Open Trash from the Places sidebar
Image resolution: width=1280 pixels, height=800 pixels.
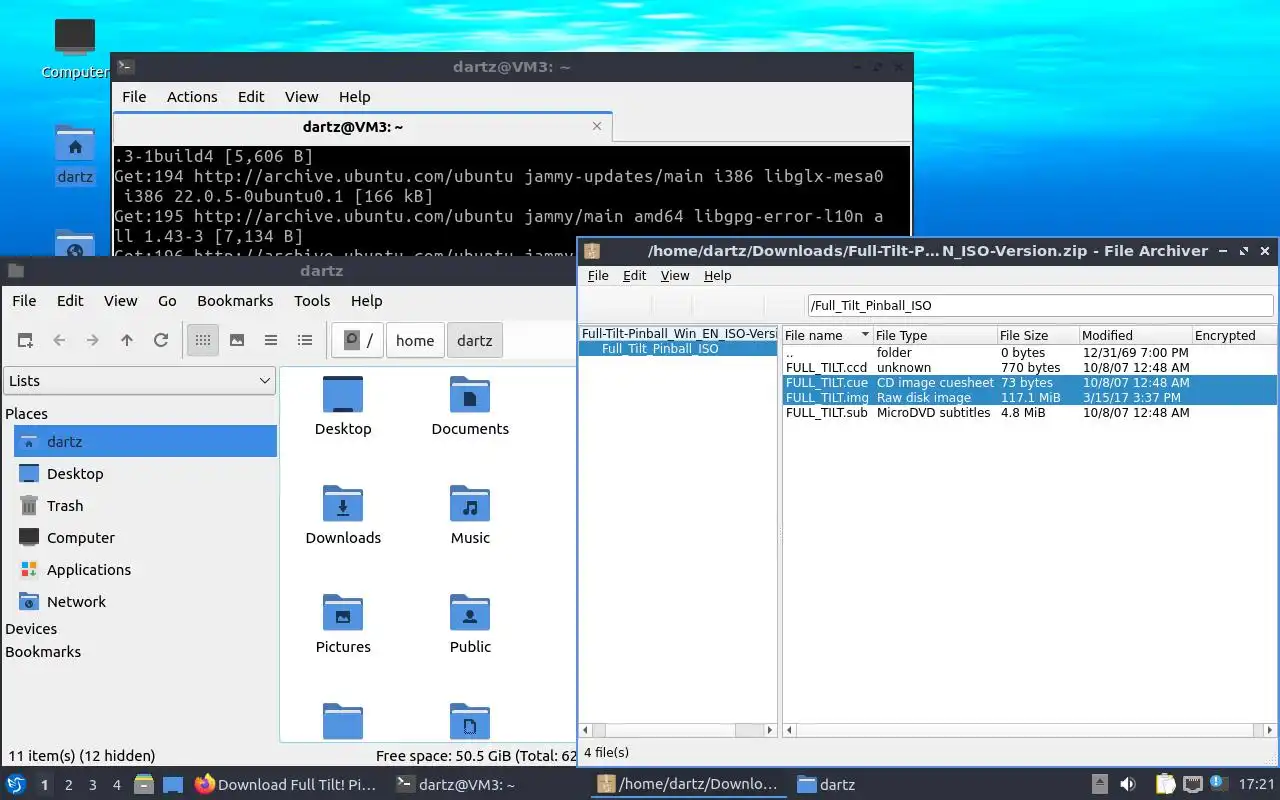click(145, 505)
